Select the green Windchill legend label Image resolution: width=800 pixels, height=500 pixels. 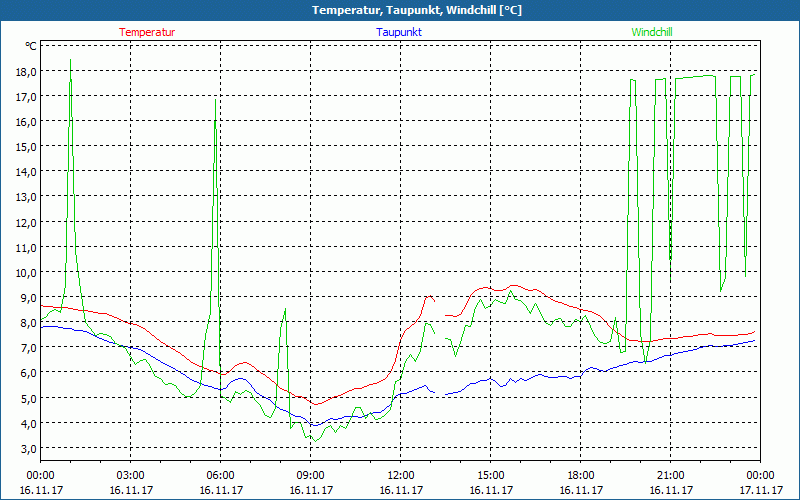[652, 32]
